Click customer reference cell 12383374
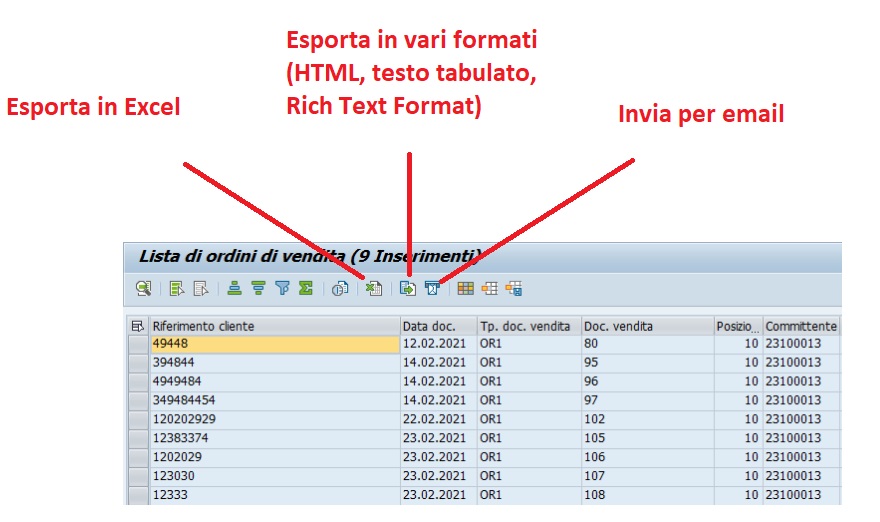 click(274, 438)
